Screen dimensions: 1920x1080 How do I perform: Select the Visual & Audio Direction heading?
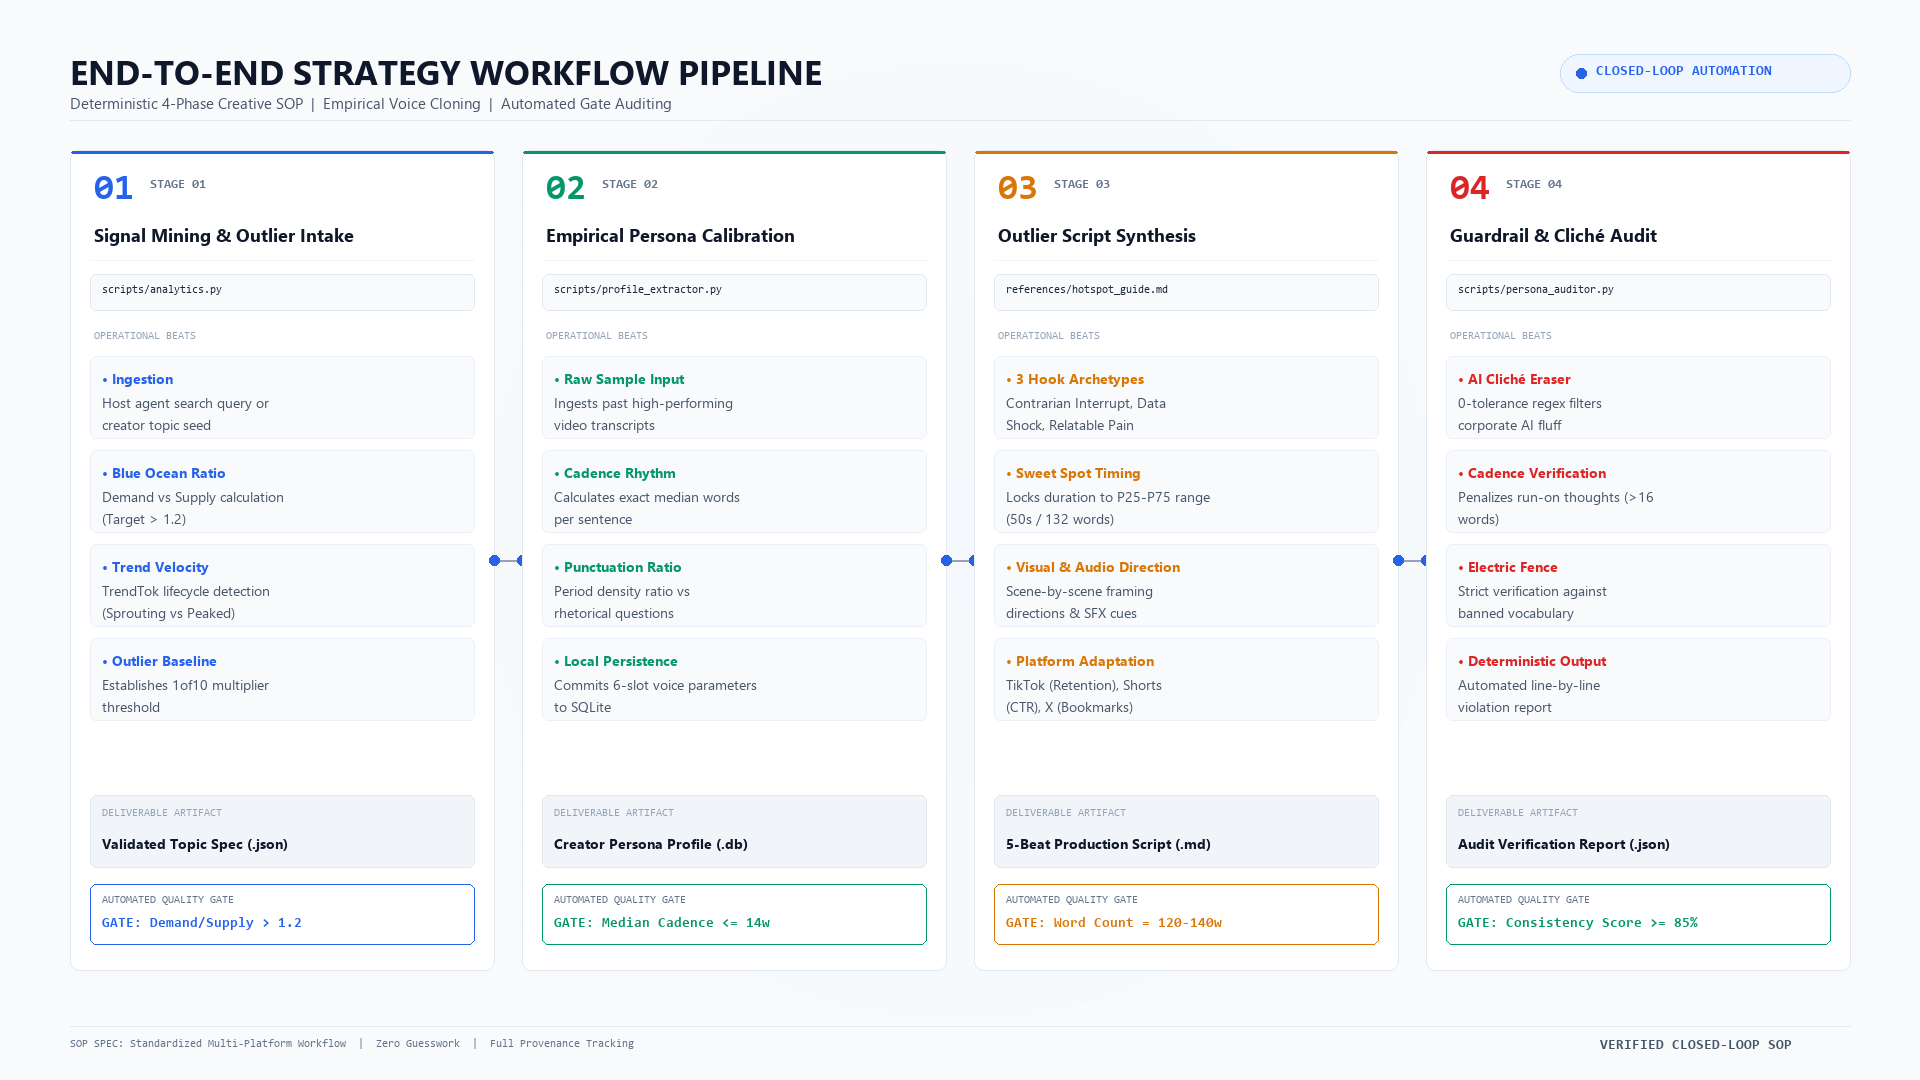[1093, 567]
